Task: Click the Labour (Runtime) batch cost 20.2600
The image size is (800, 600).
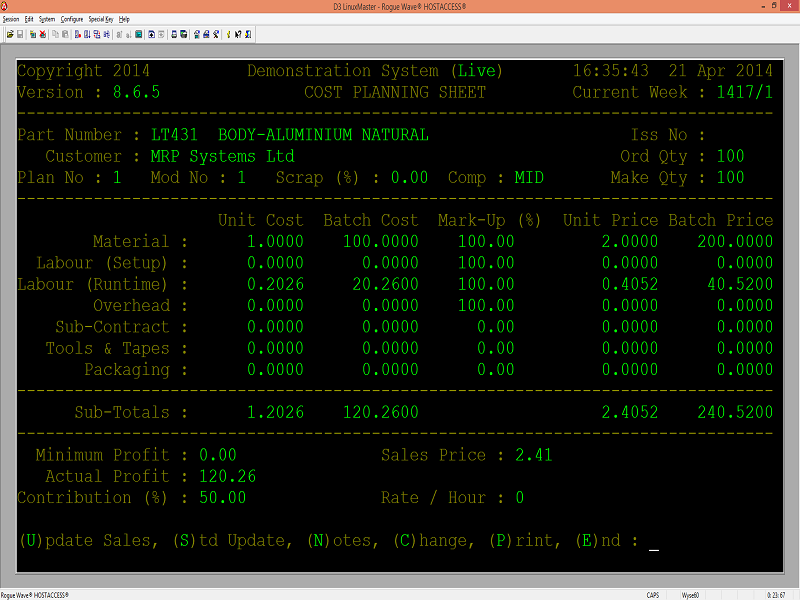Action: coord(386,284)
